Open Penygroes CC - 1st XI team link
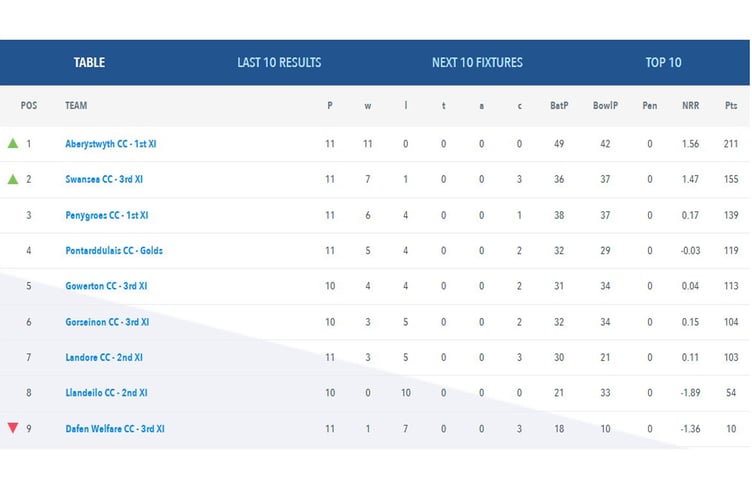 pos(106,215)
